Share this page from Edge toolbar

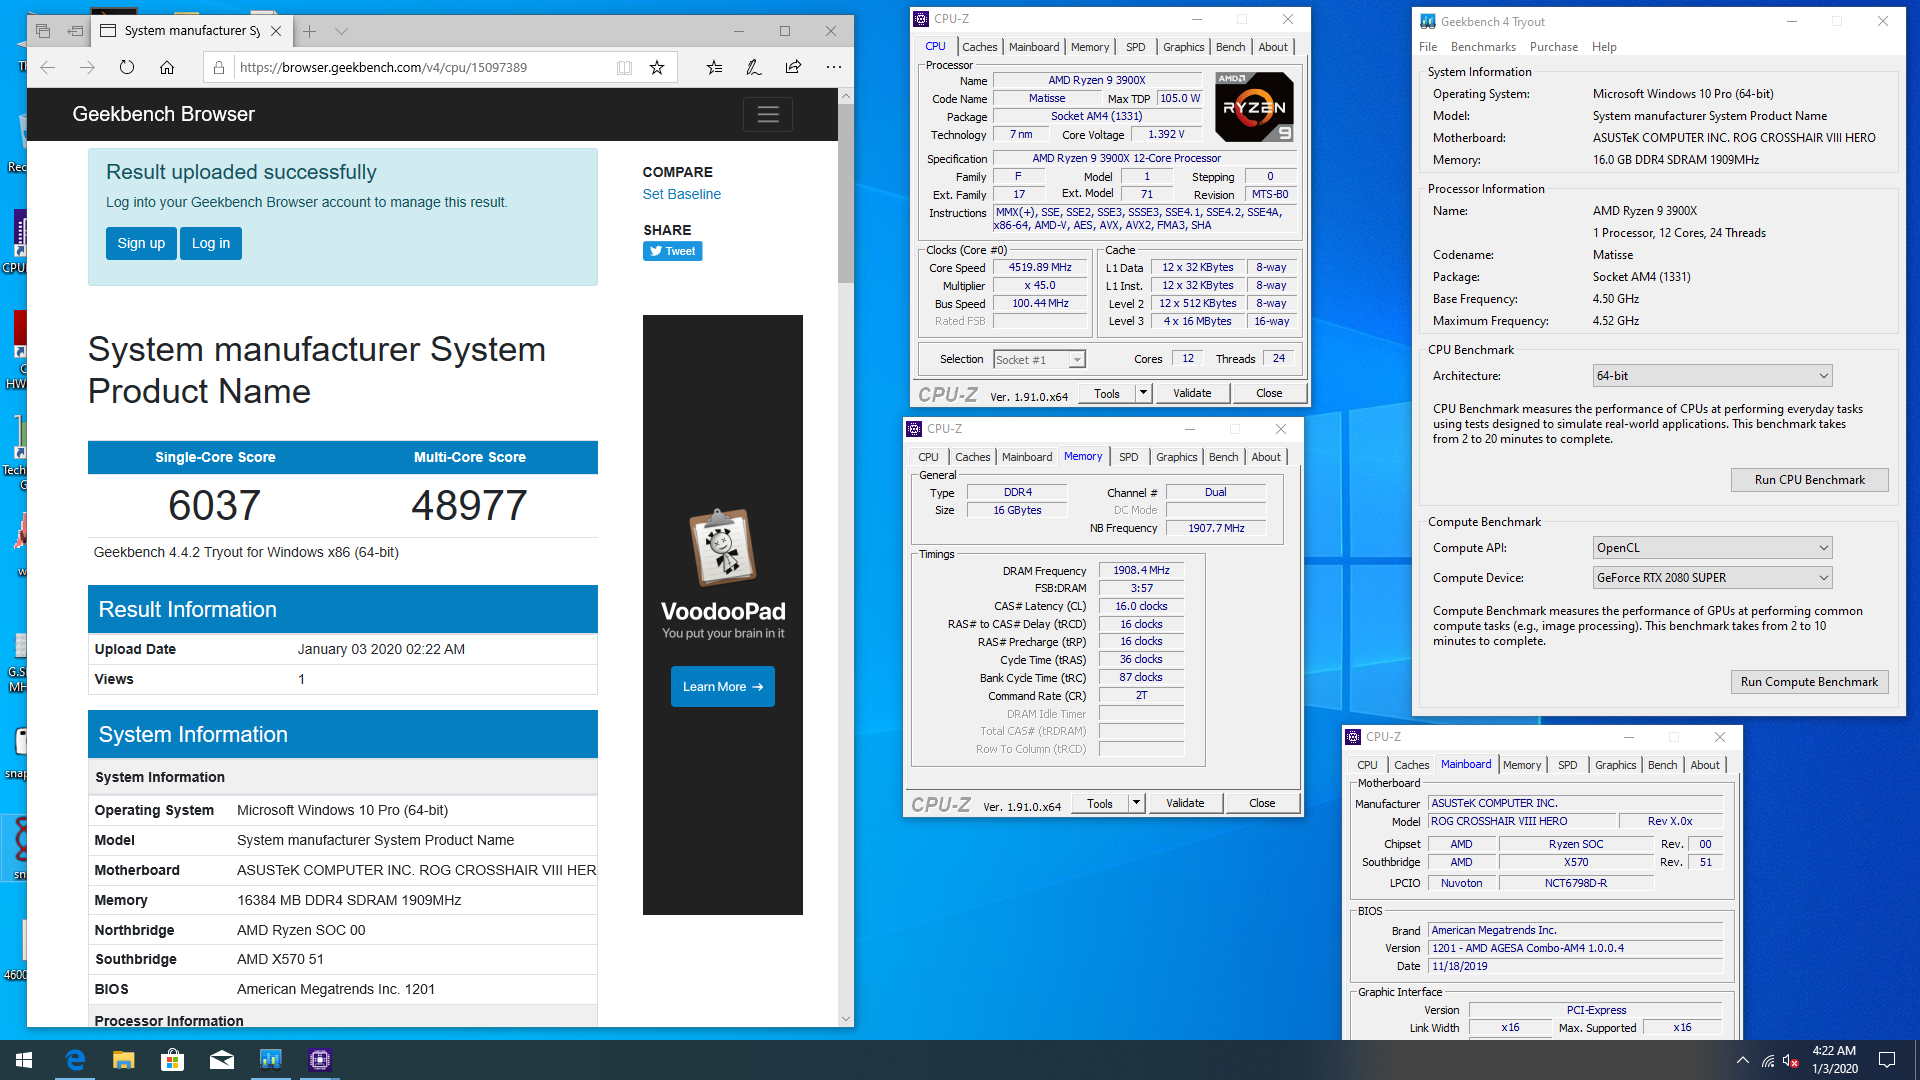793,67
